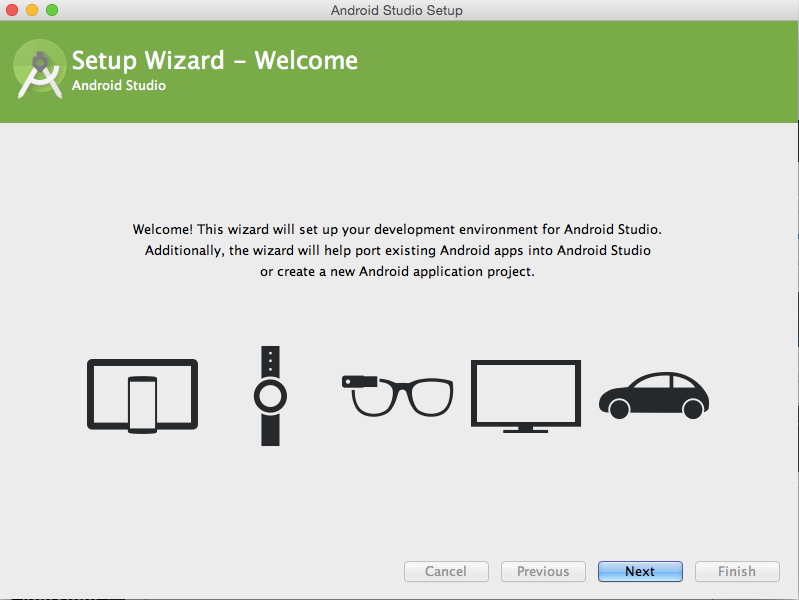Click the TV screen icon
Screen dimensions: 799x600
526,396
